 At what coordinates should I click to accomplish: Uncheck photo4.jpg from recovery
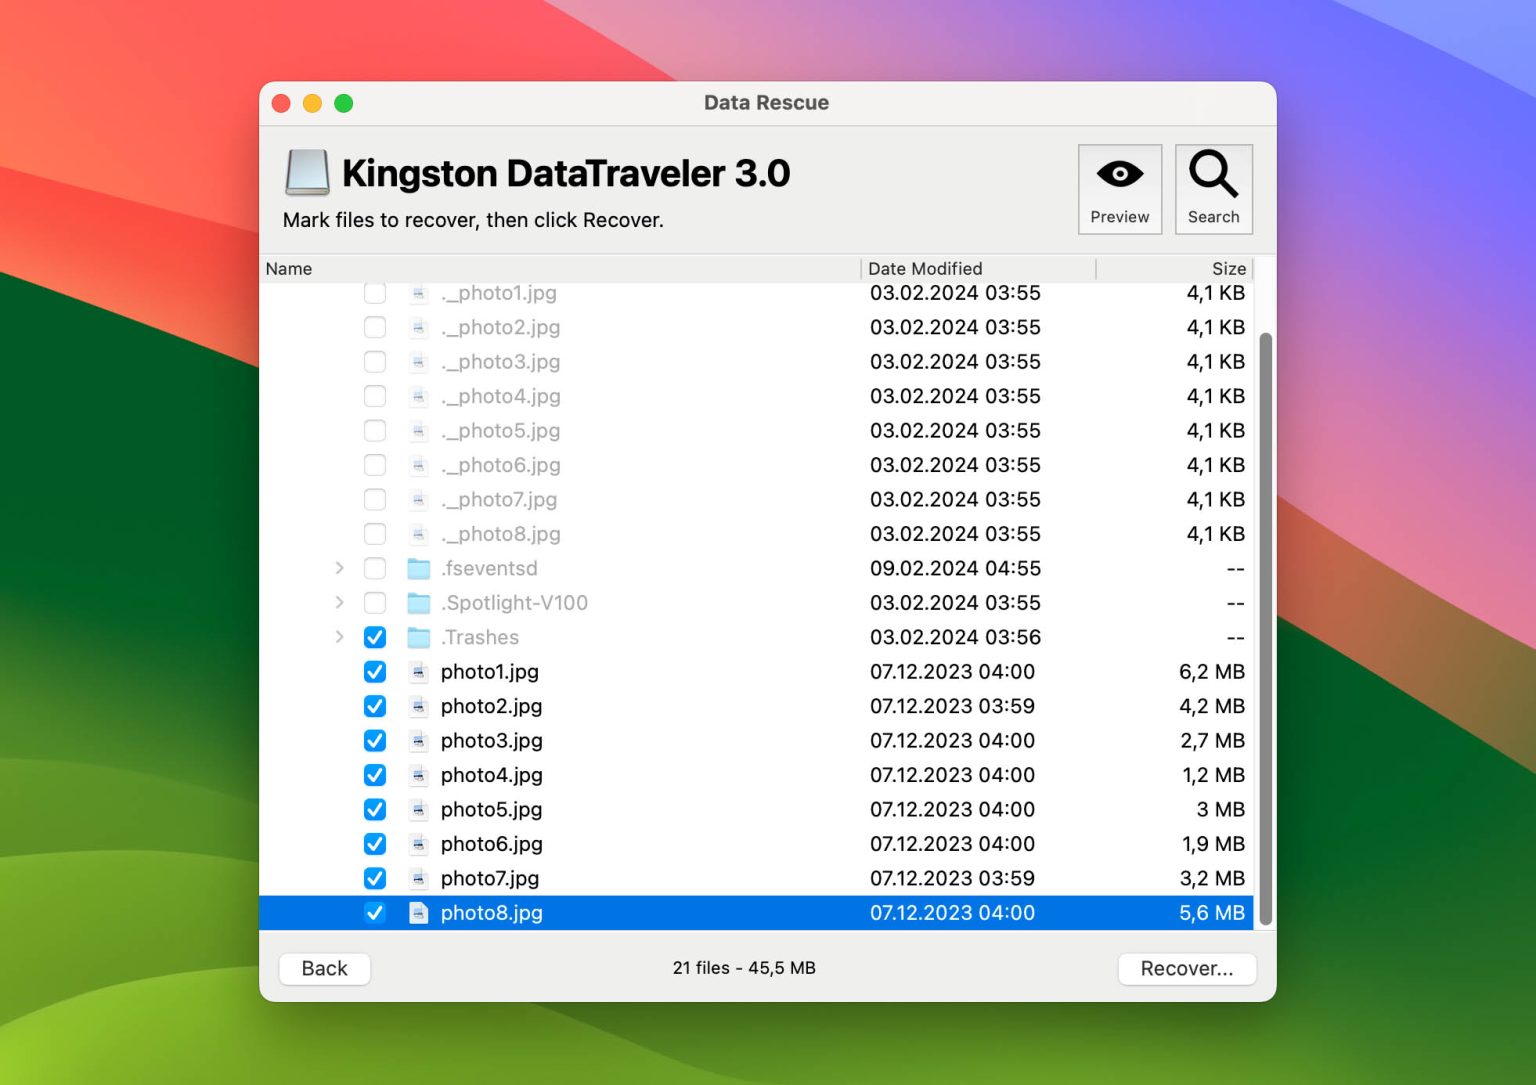point(375,775)
